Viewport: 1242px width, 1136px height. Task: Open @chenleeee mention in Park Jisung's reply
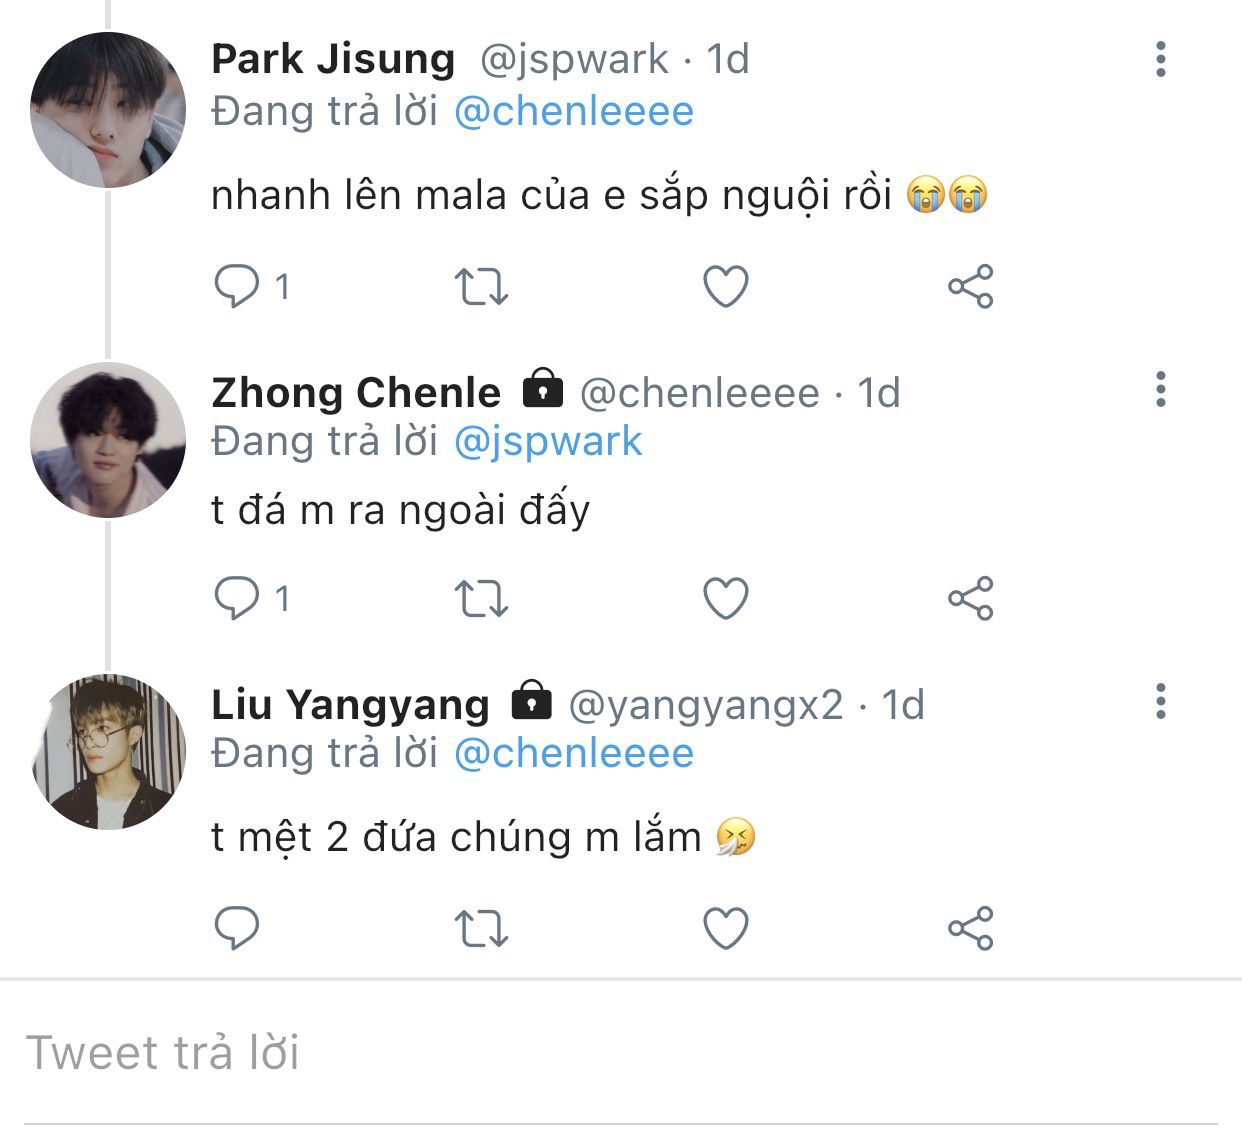[x=573, y=111]
